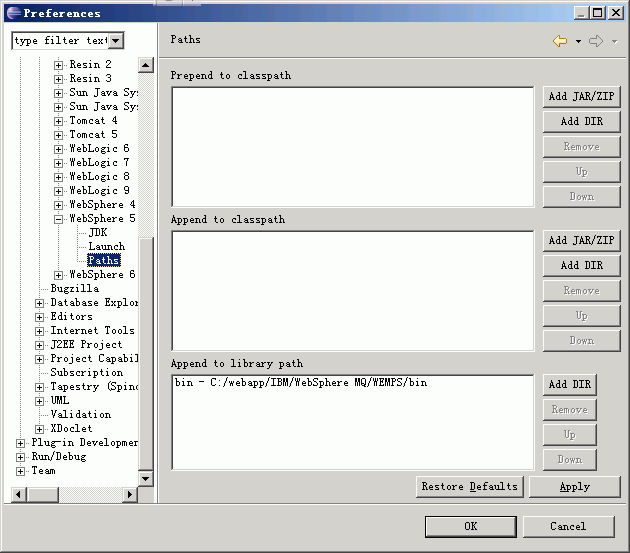Open the Bugzilla preferences page
The image size is (630, 553).
pos(75,289)
